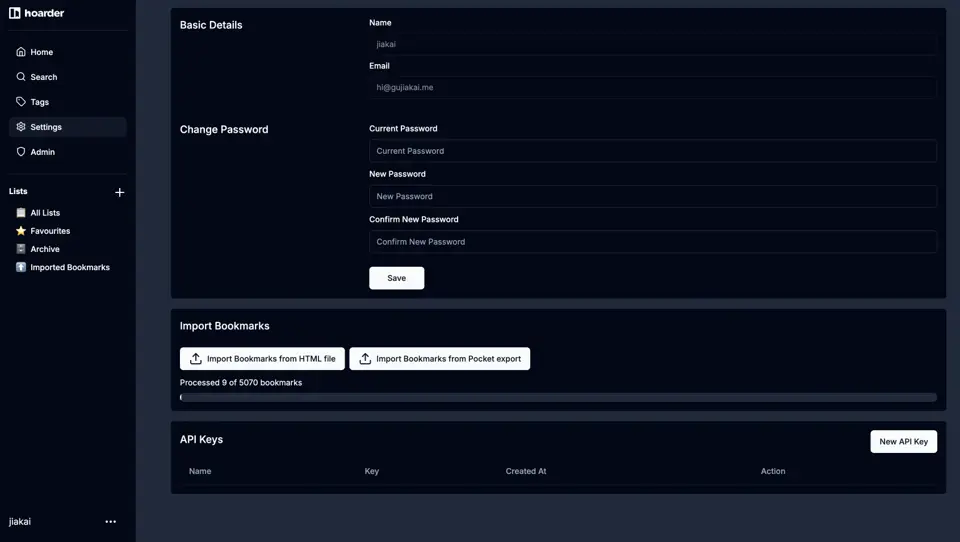960x542 pixels.
Task: Open Admin page label in sidebar
Action: pos(43,152)
